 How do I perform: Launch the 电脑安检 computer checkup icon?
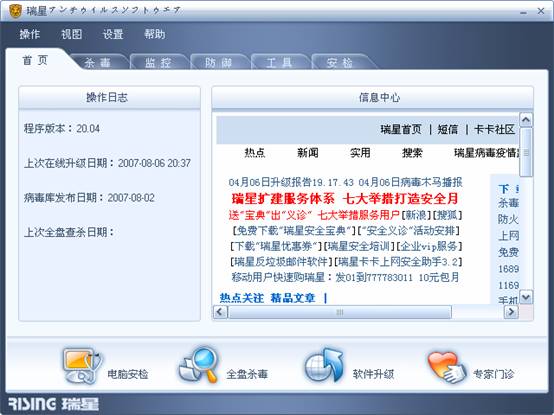(x=82, y=366)
